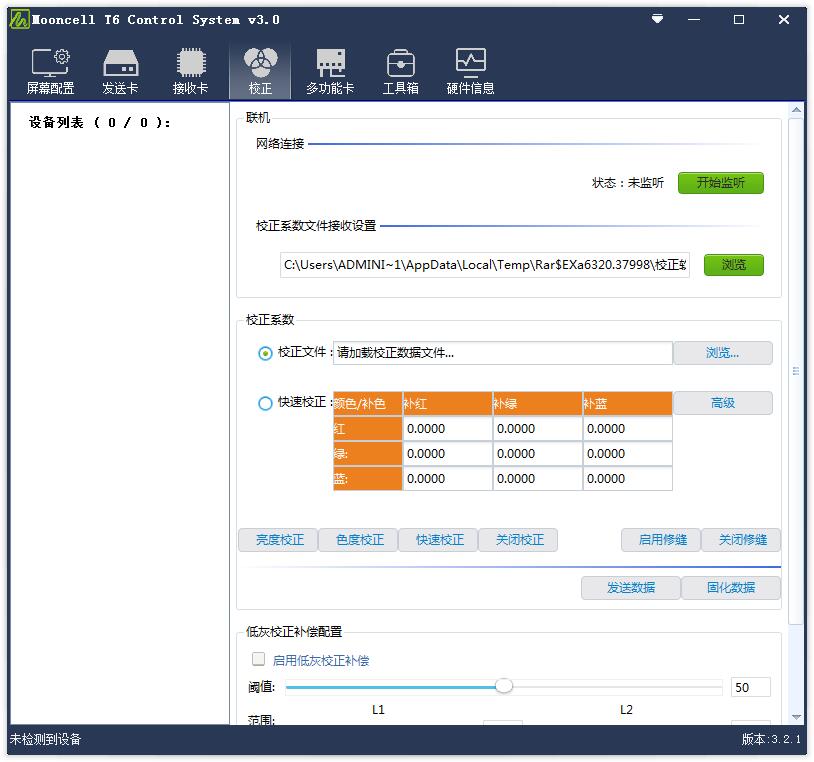This screenshot has height=762, width=814.
Task: Click the green 浏览 button for receive path
Action: [734, 265]
